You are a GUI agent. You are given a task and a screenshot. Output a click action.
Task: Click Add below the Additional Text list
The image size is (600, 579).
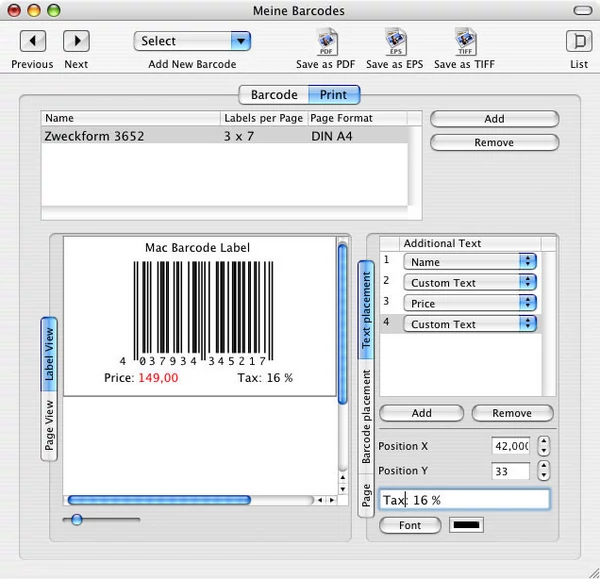tap(421, 413)
